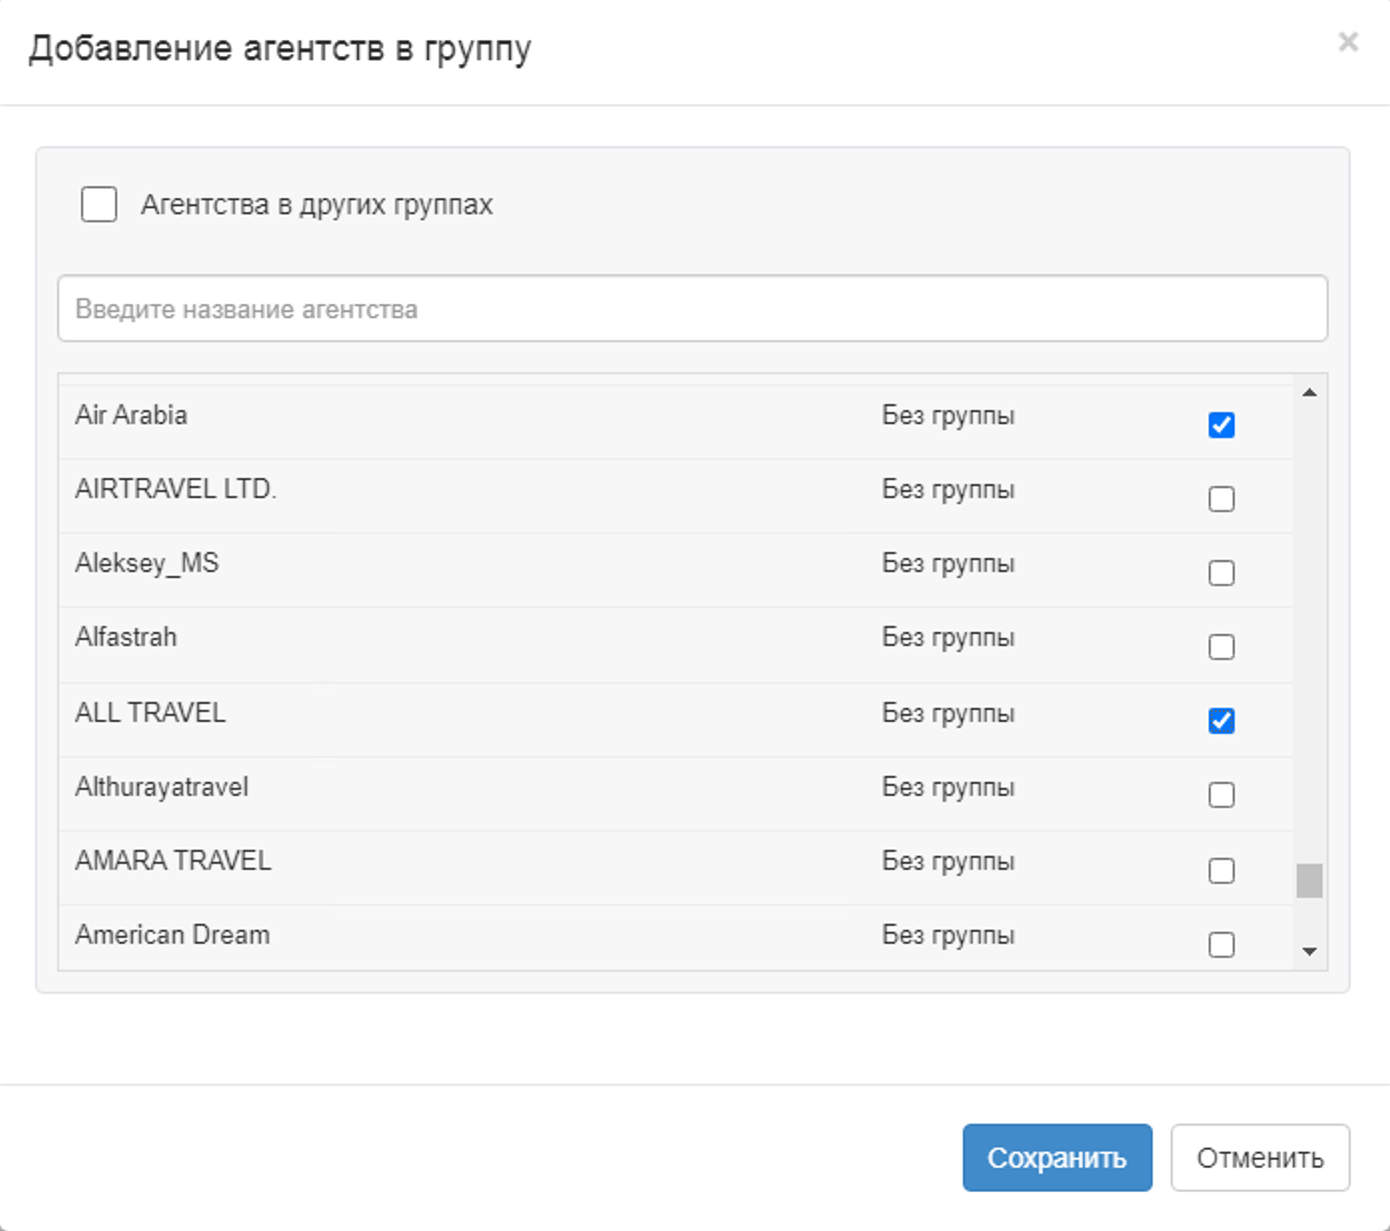Click 'Без группы' label for AMARA TRAVEL

coord(947,861)
